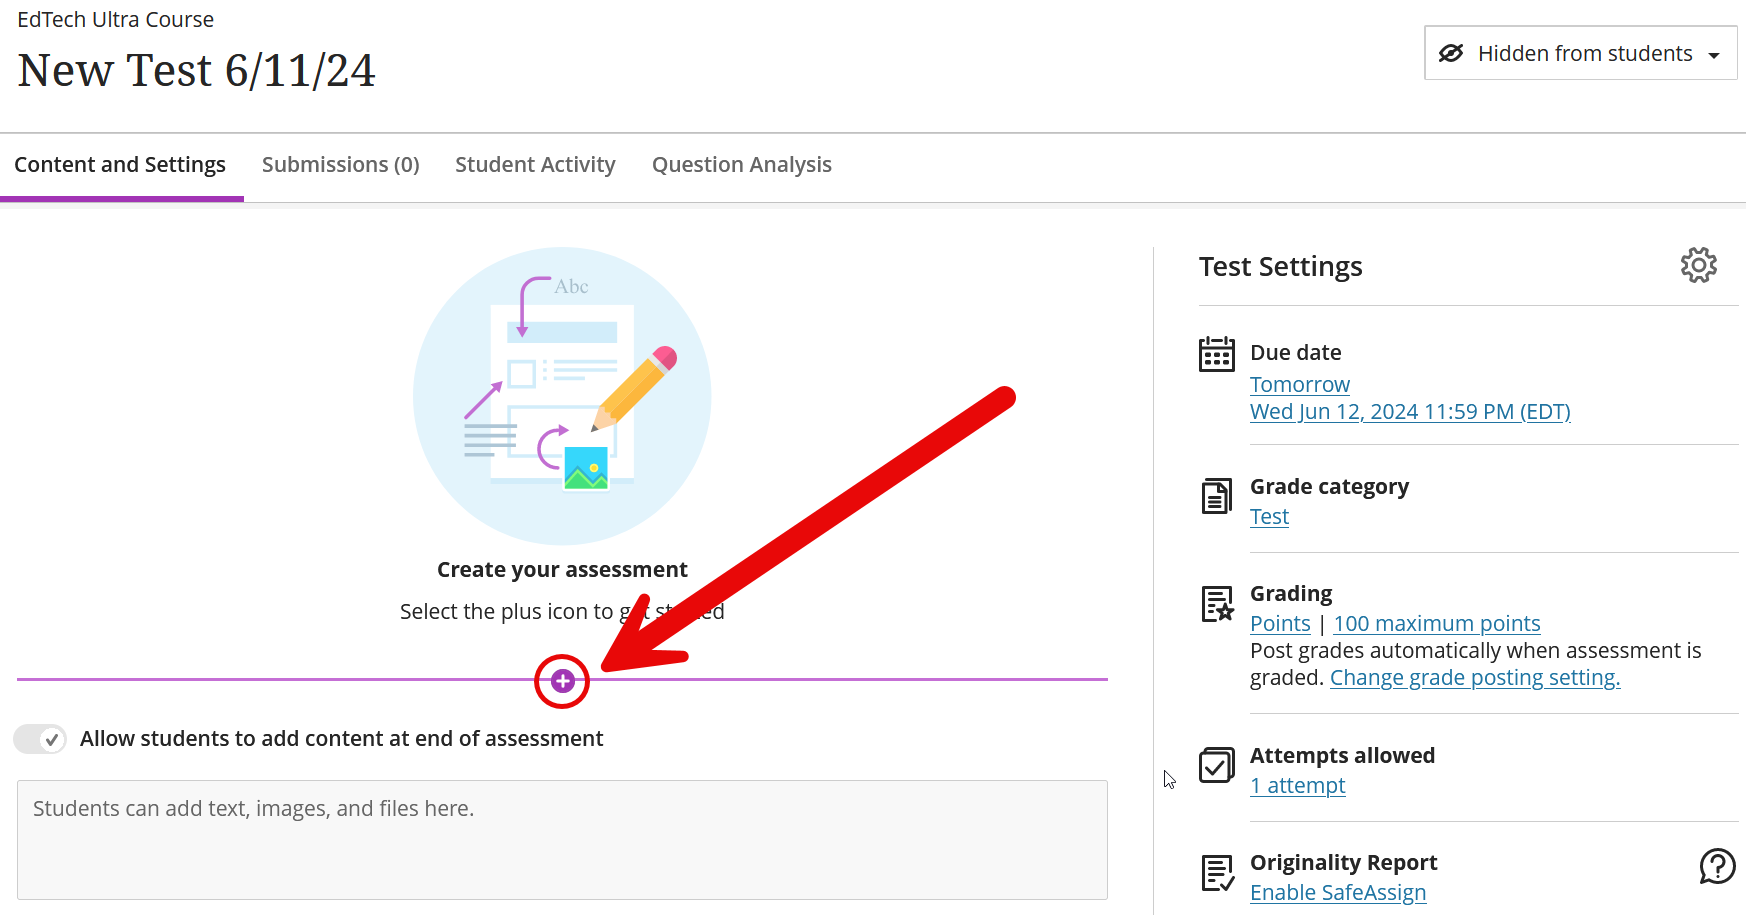The height and width of the screenshot is (915, 1746).
Task: Open the help question mark icon
Action: pos(1717,866)
